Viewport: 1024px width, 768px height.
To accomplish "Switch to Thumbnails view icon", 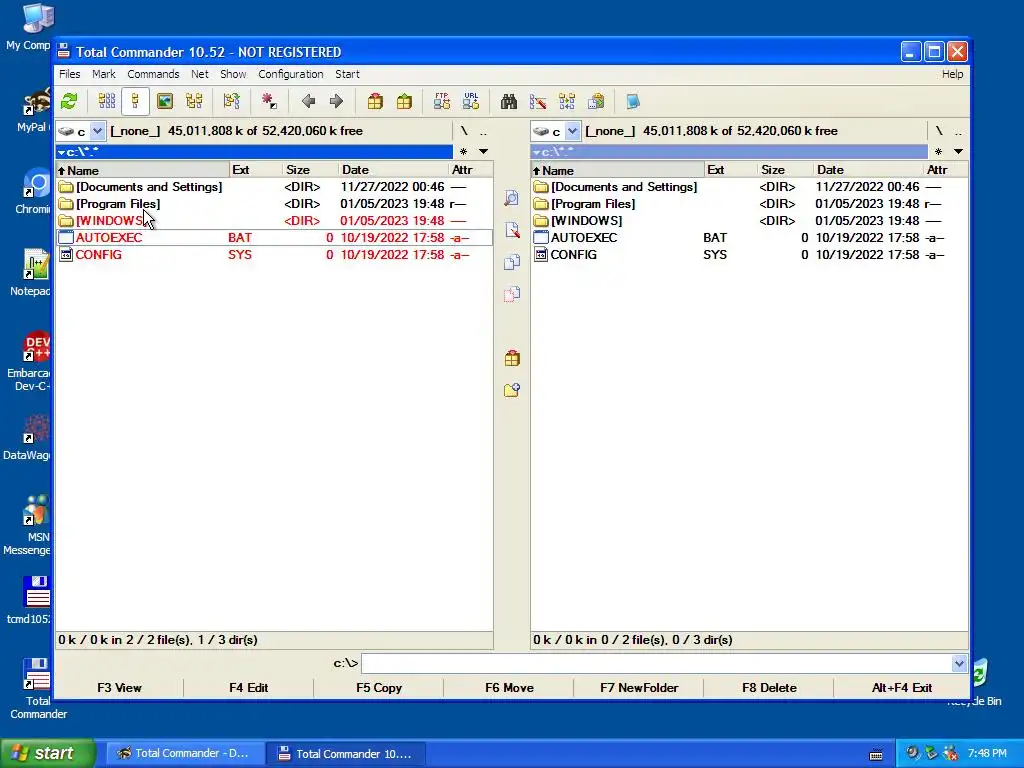I will click(165, 101).
